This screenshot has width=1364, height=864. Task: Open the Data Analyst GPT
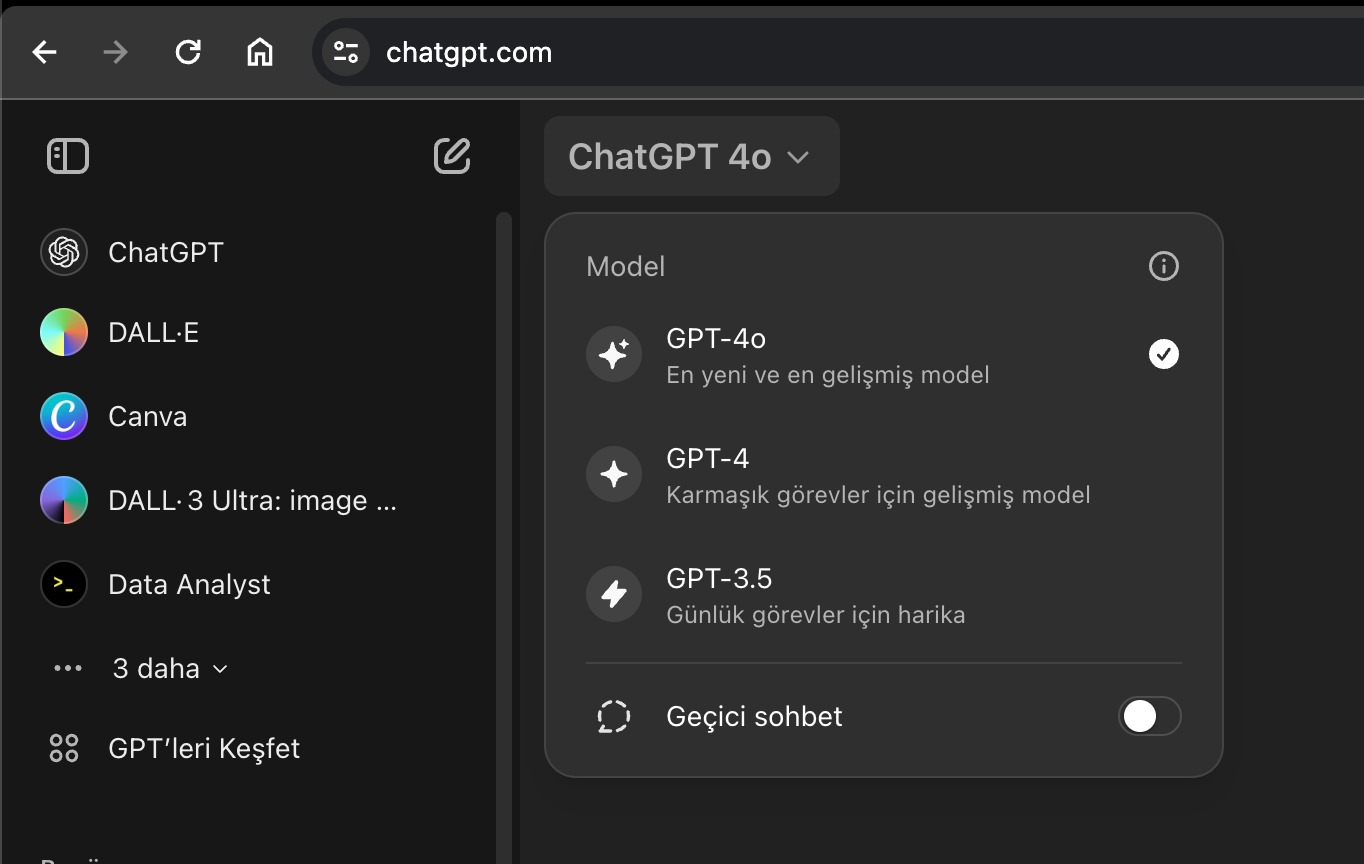pos(189,584)
